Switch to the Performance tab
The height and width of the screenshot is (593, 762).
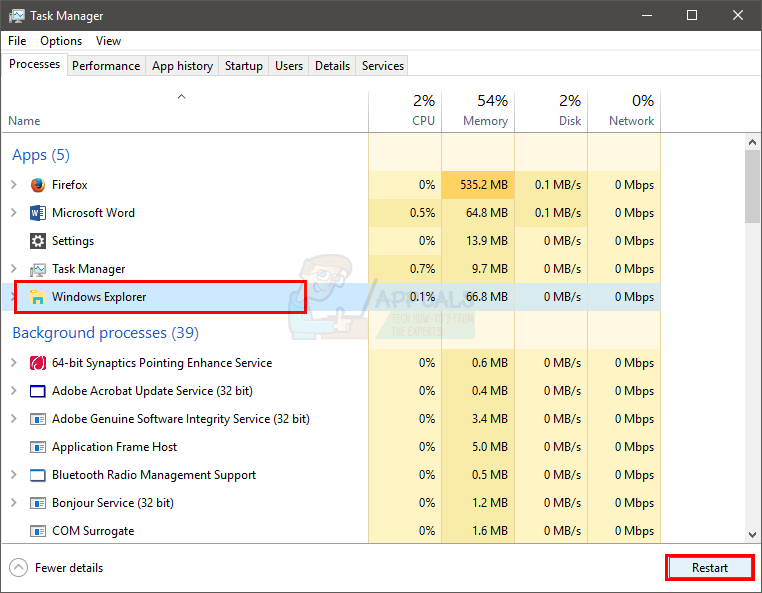point(106,66)
